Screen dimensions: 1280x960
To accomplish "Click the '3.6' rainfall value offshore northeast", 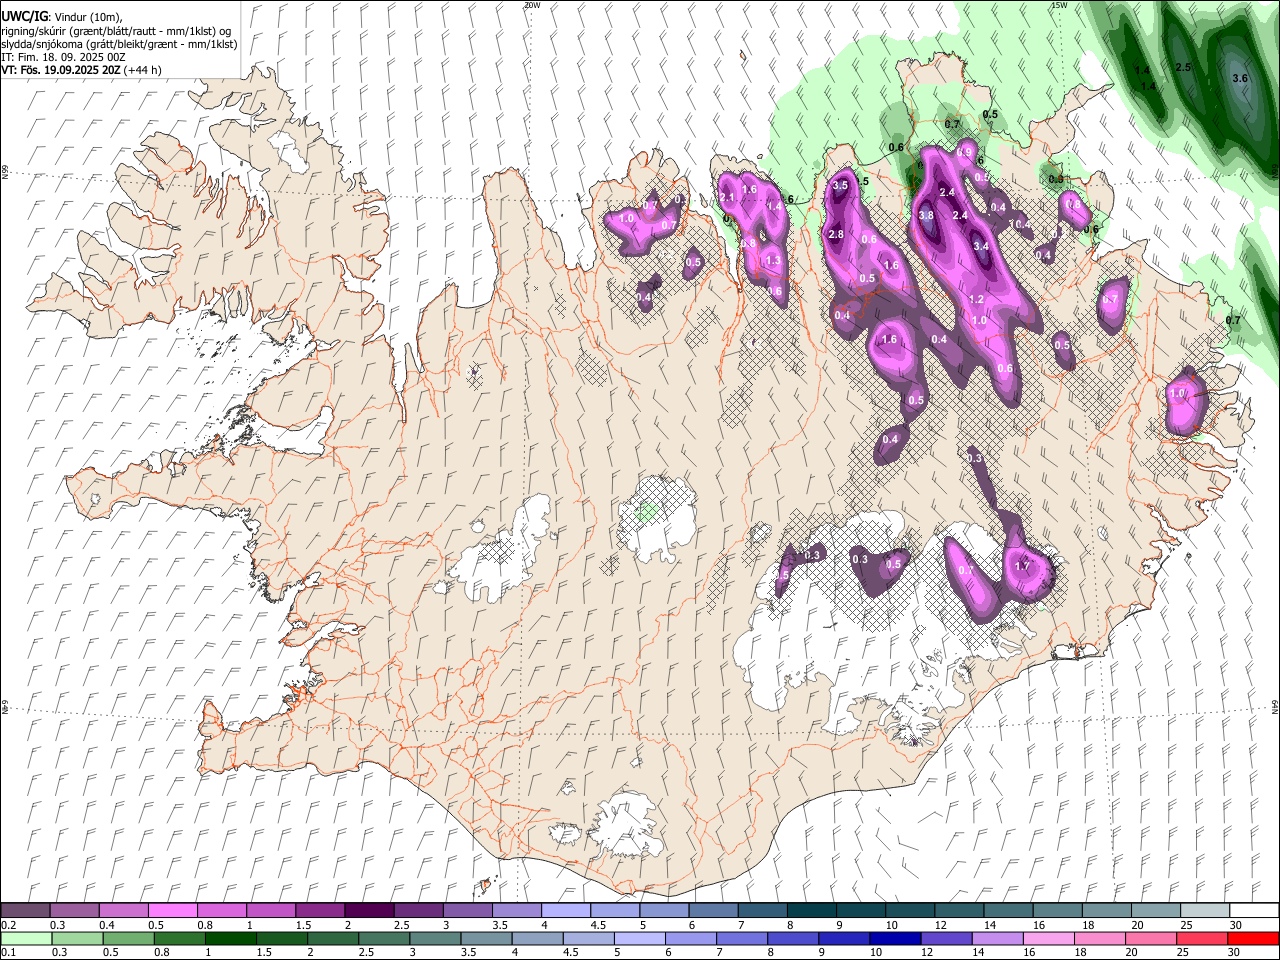I will tap(1241, 78).
